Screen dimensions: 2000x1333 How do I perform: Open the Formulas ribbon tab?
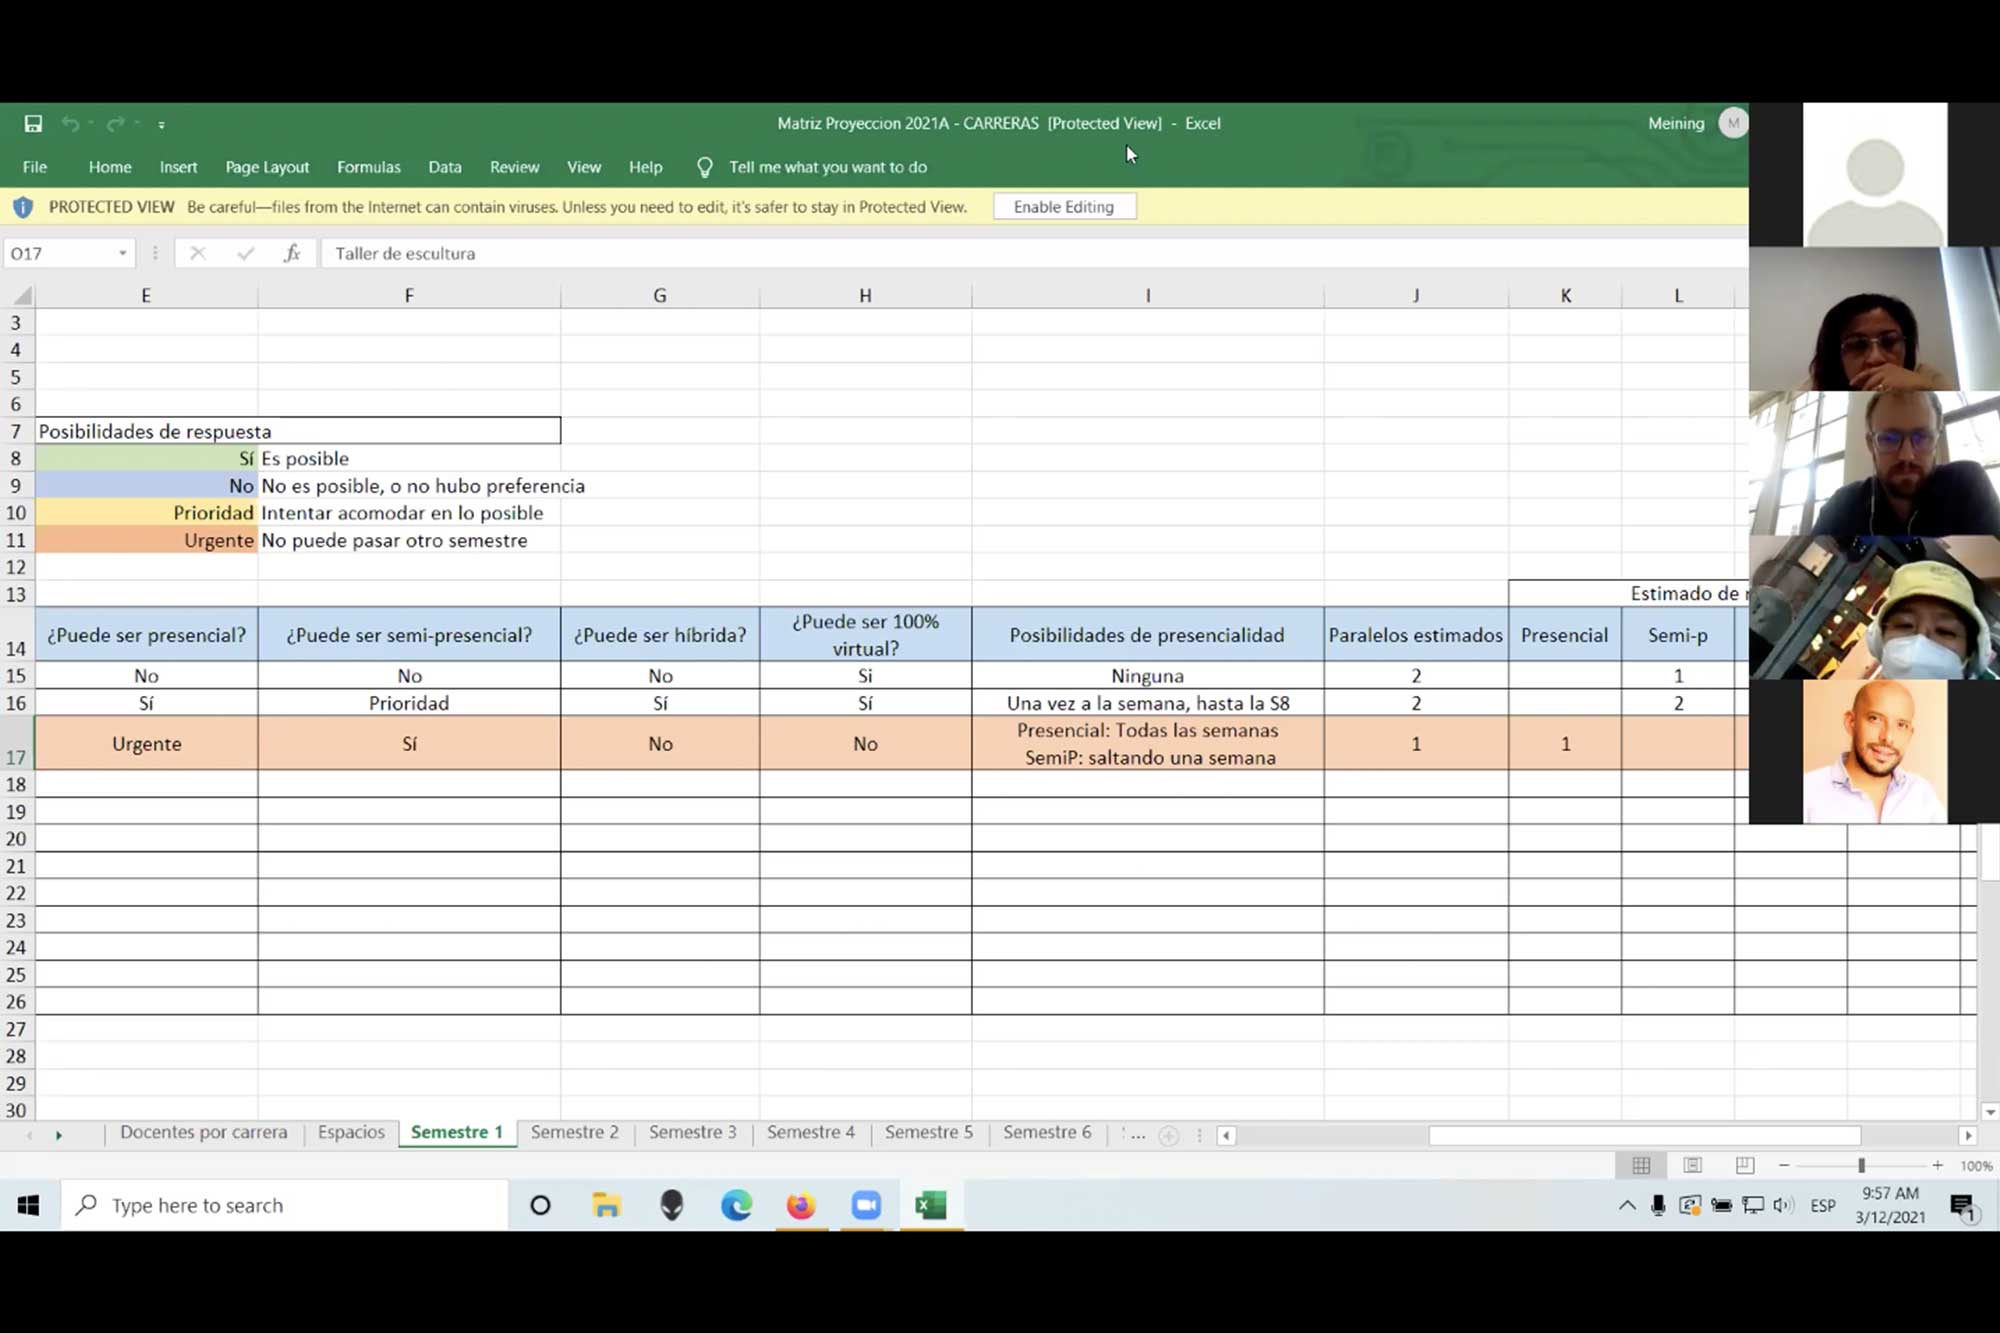click(x=368, y=167)
